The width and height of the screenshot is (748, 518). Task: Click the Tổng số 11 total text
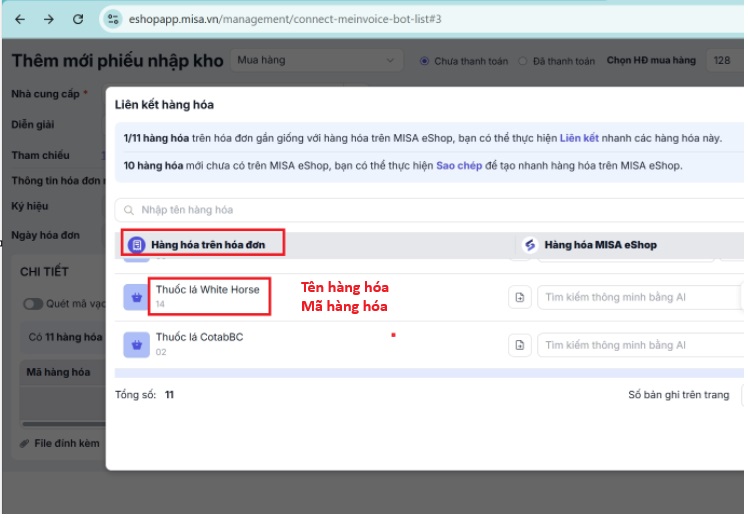(145, 394)
